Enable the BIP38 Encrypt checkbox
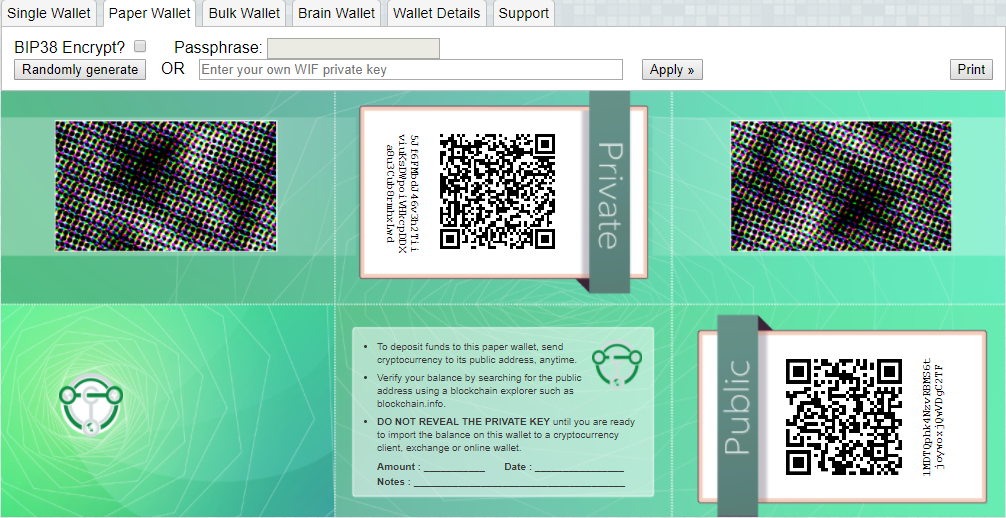Viewport: 1006px width, 518px height. point(140,46)
